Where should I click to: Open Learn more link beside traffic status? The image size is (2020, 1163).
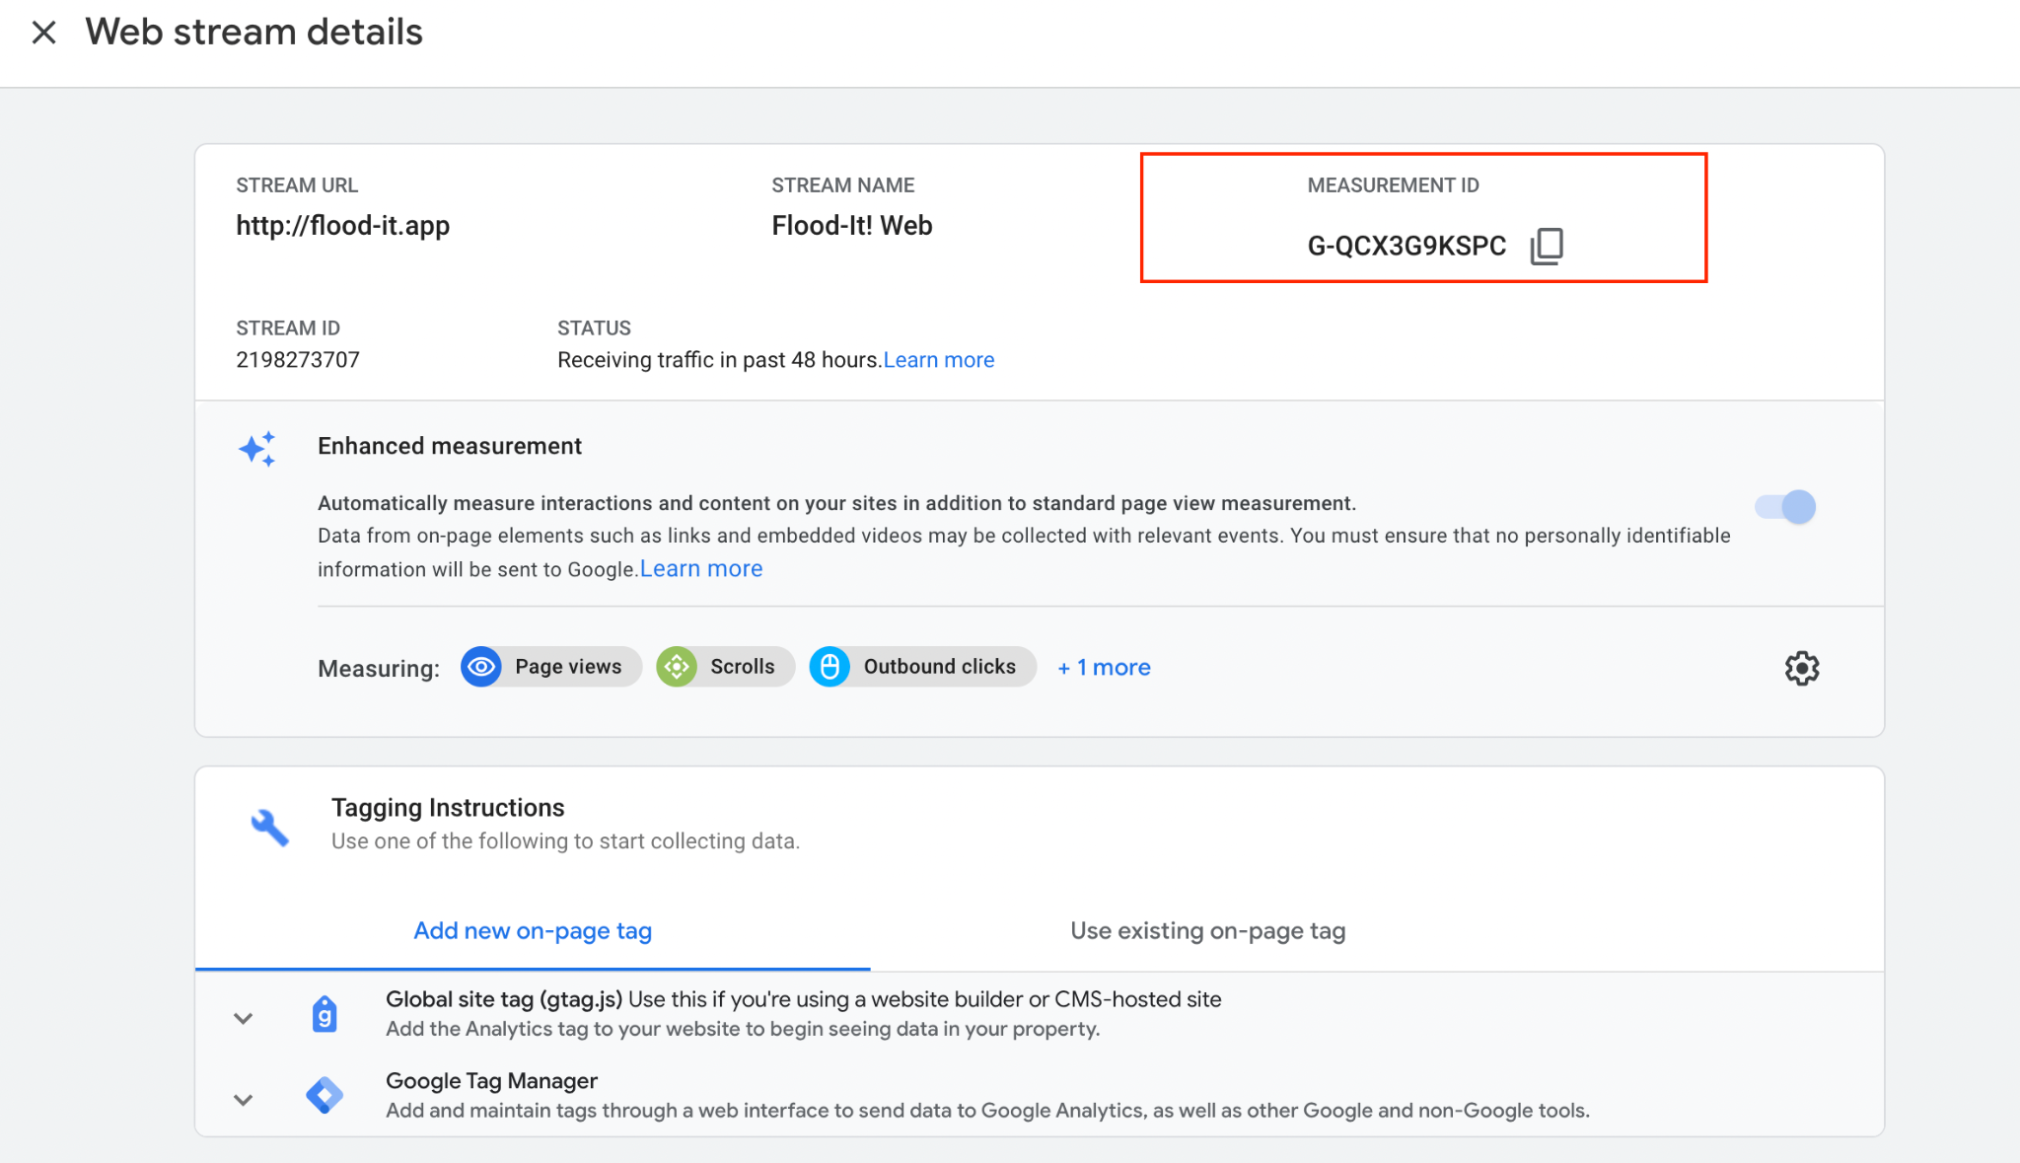[x=938, y=360]
